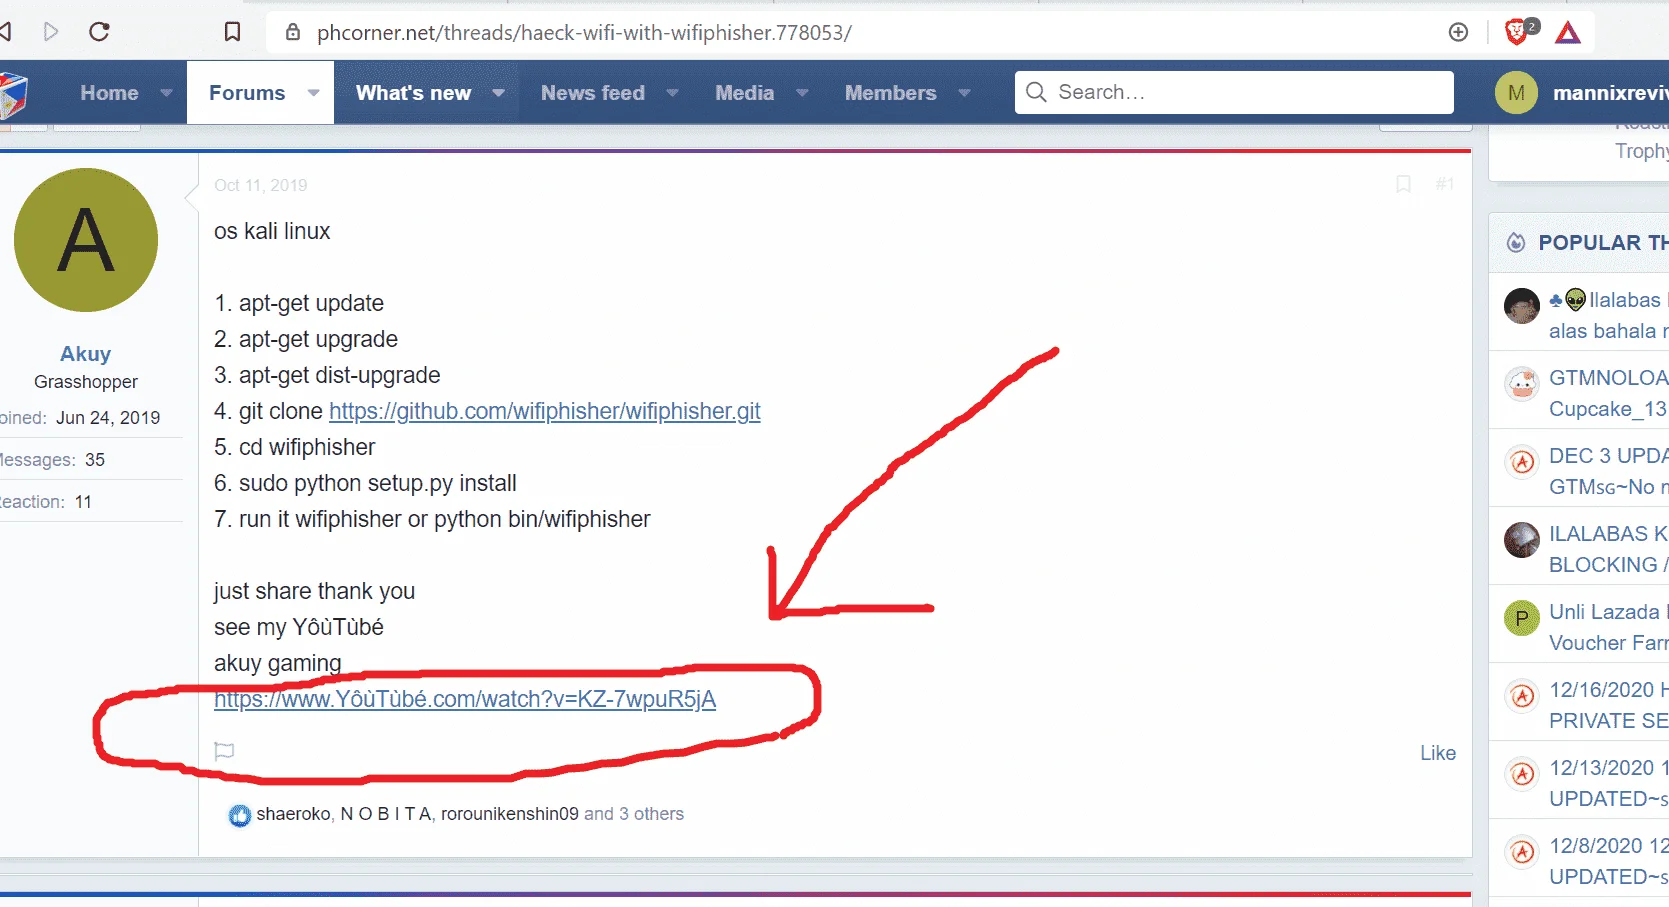Open the 12/8/2020 UPDATED thread

1608,861
